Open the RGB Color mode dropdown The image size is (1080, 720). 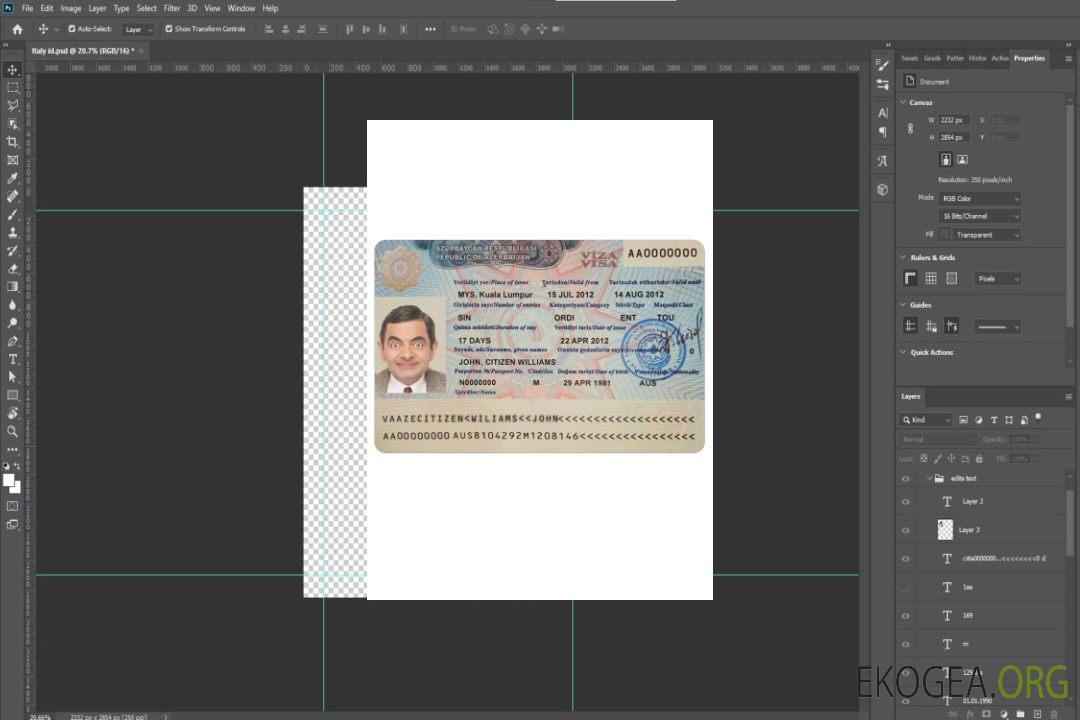(979, 198)
